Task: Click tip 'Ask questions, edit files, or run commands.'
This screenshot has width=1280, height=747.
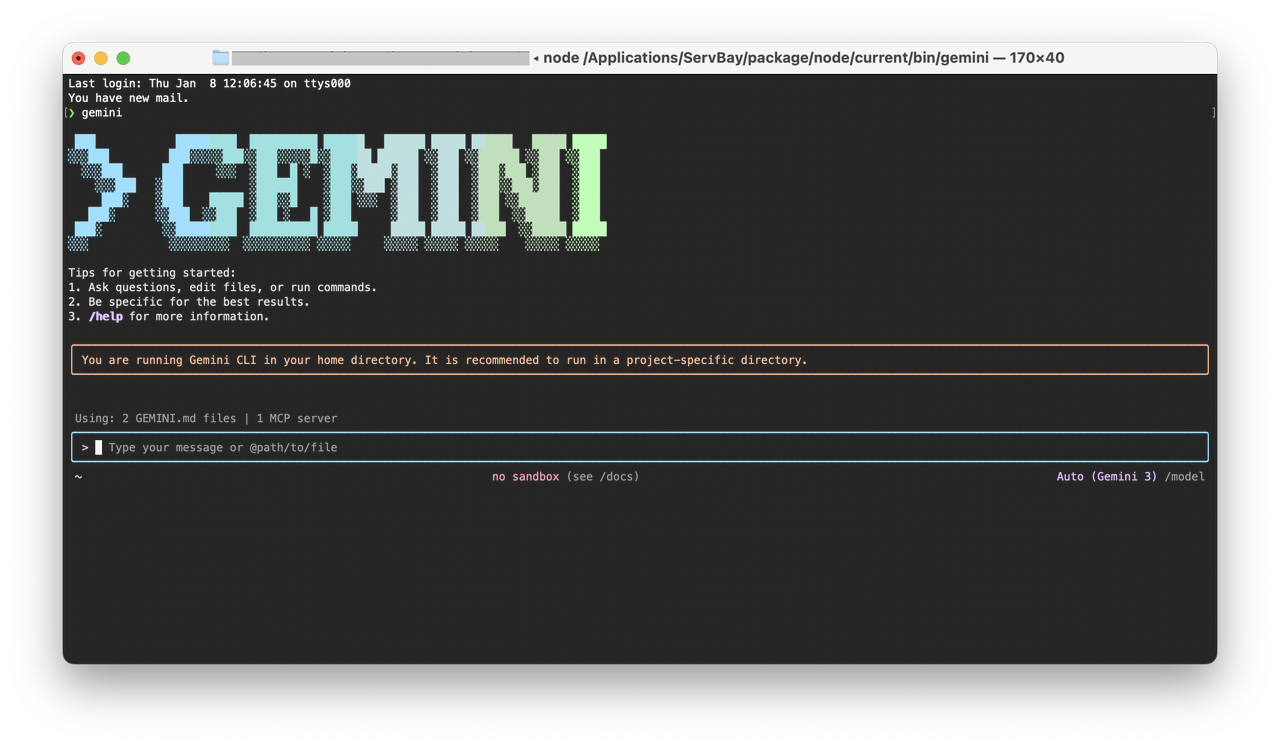Action: [232, 287]
